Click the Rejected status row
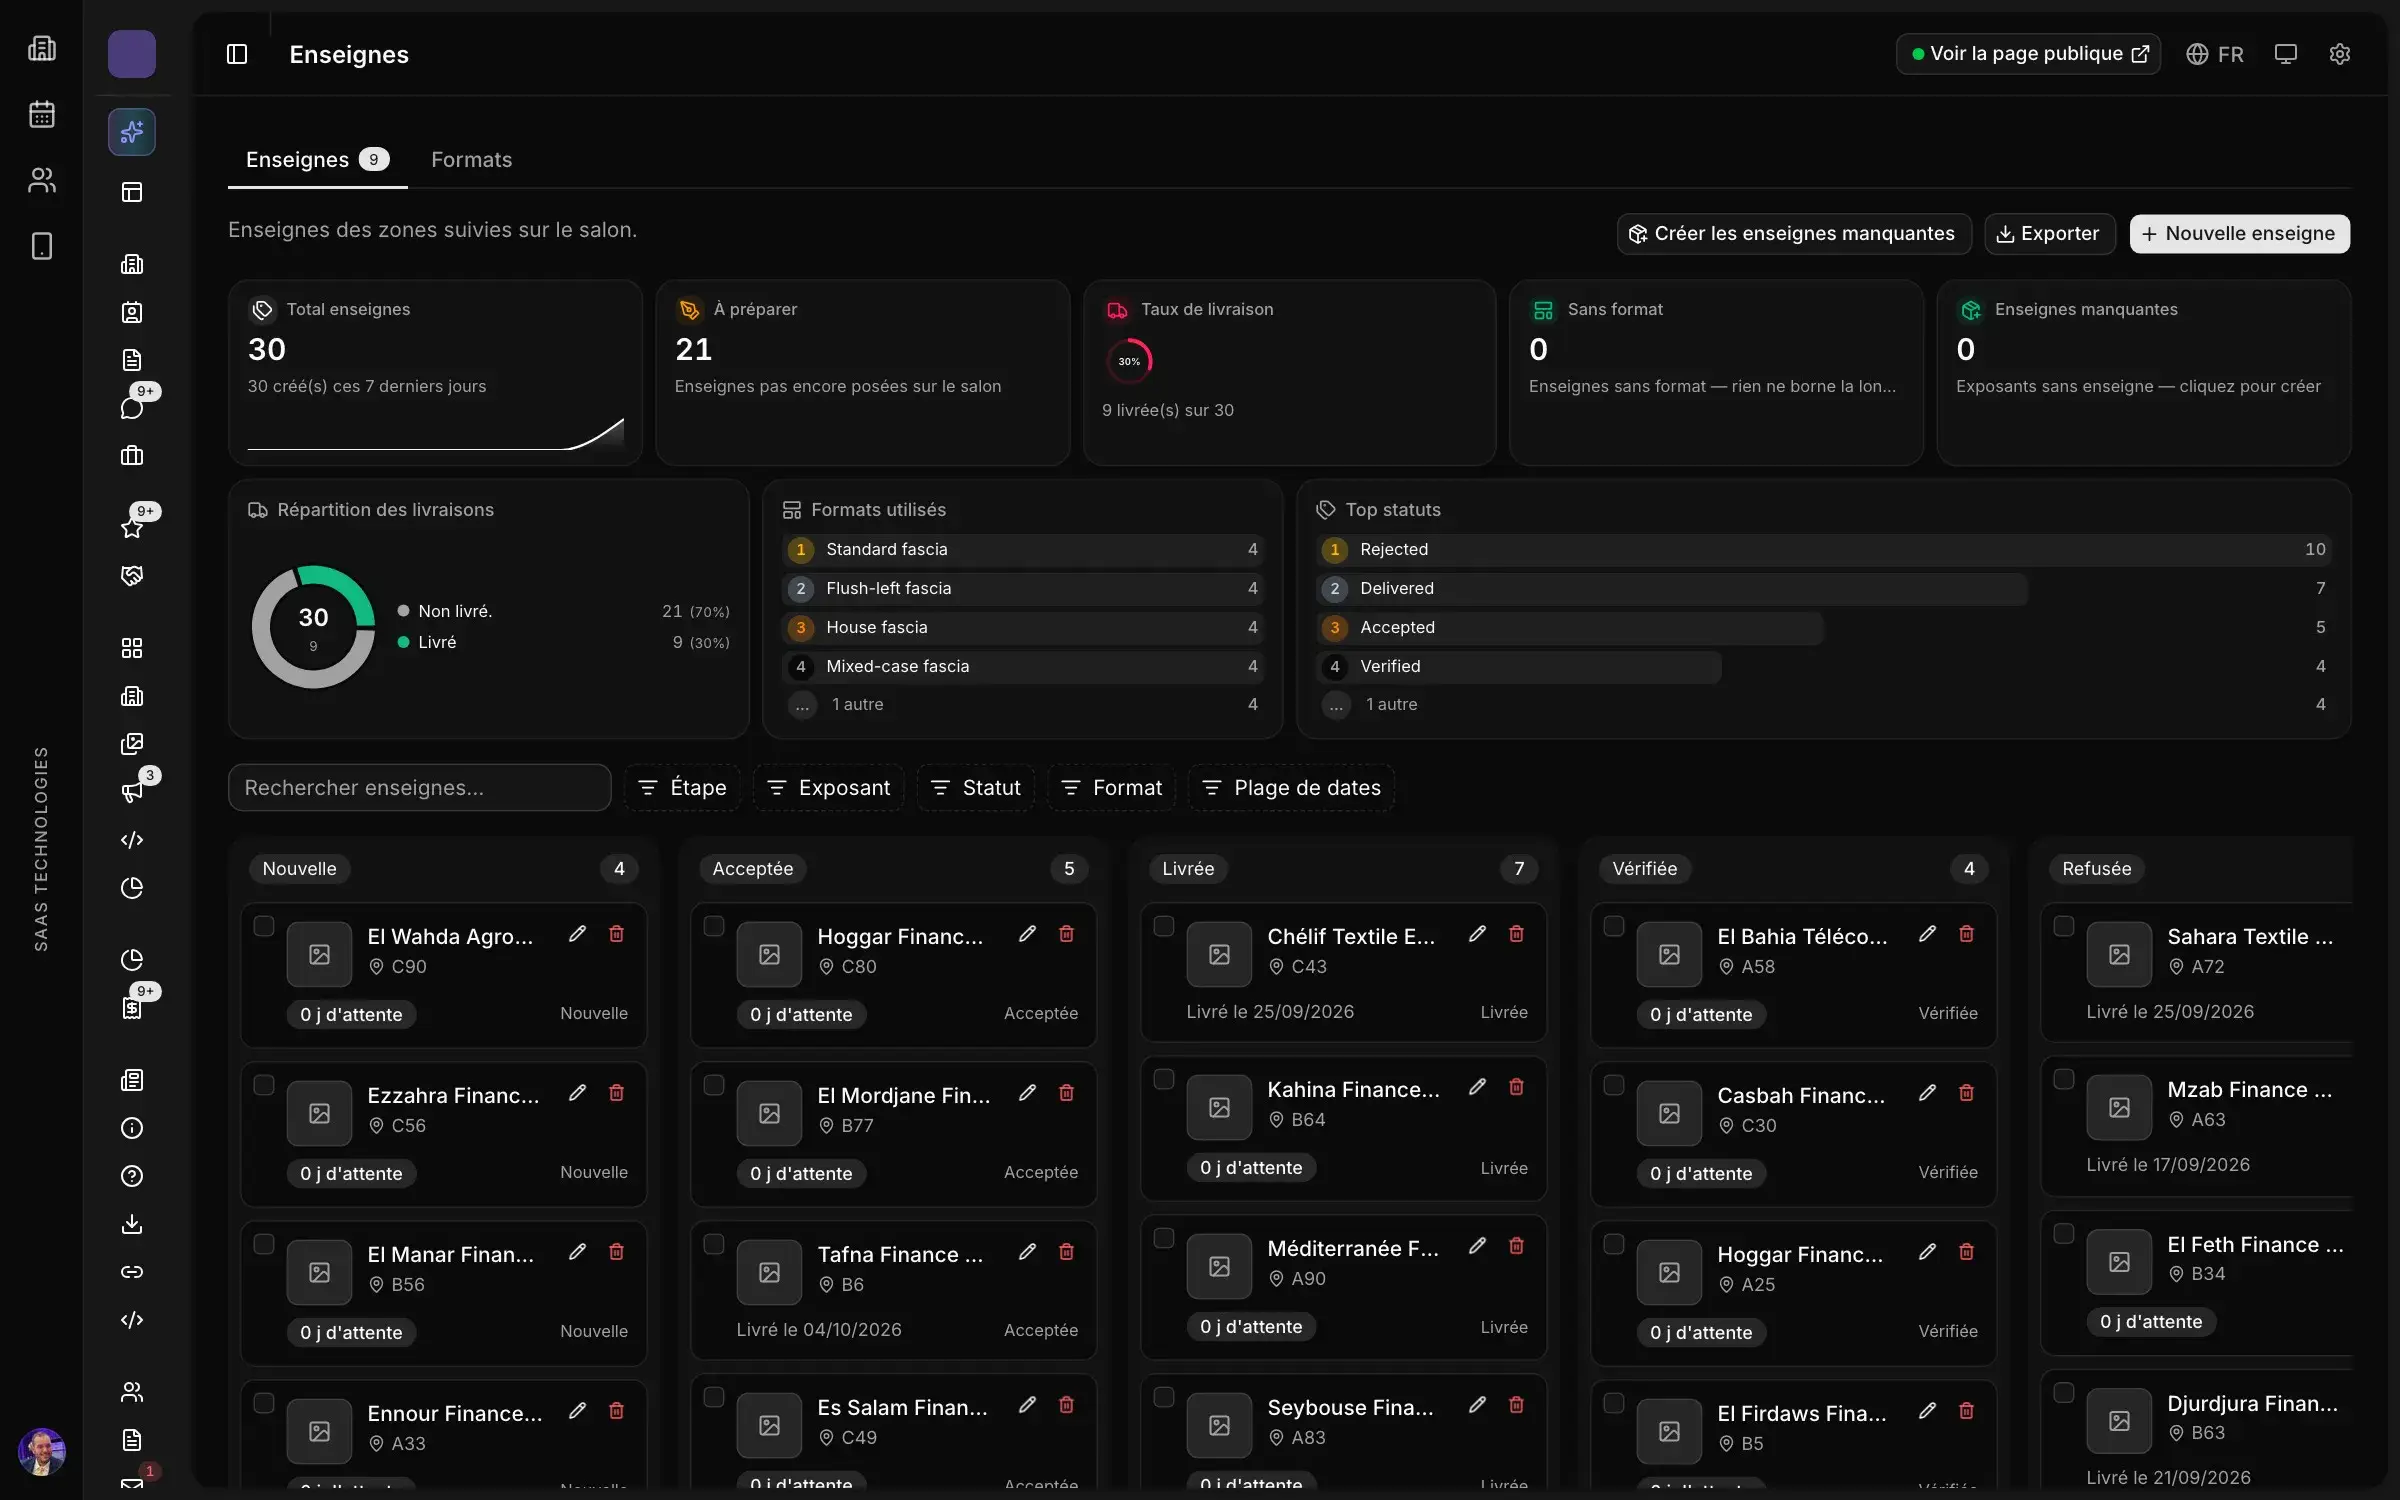The image size is (2400, 1500). tap(1824, 549)
